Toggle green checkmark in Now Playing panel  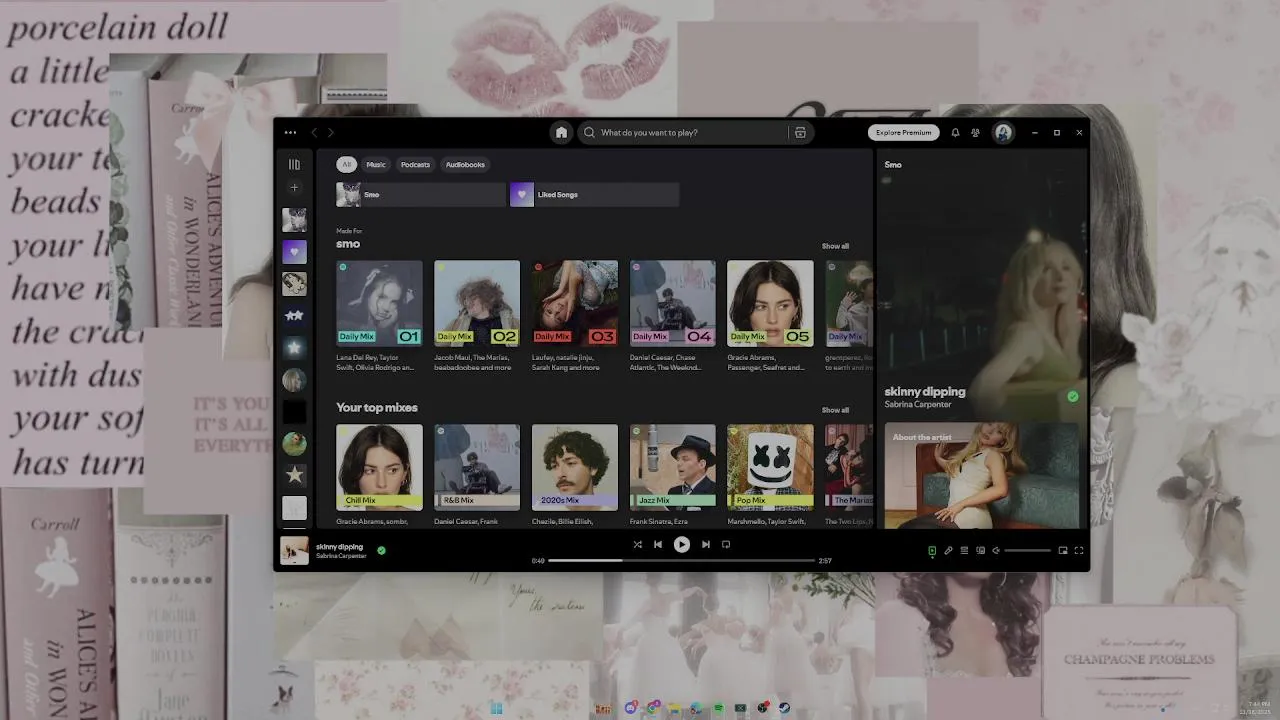pos(1073,397)
